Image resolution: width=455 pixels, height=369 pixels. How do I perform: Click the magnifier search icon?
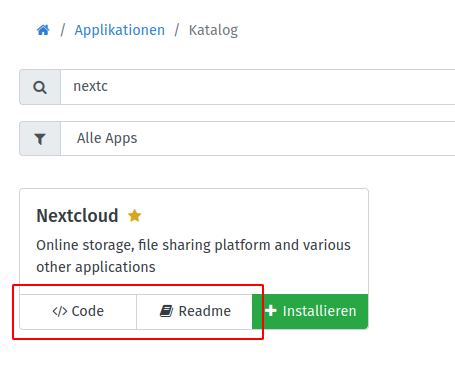tap(40, 87)
